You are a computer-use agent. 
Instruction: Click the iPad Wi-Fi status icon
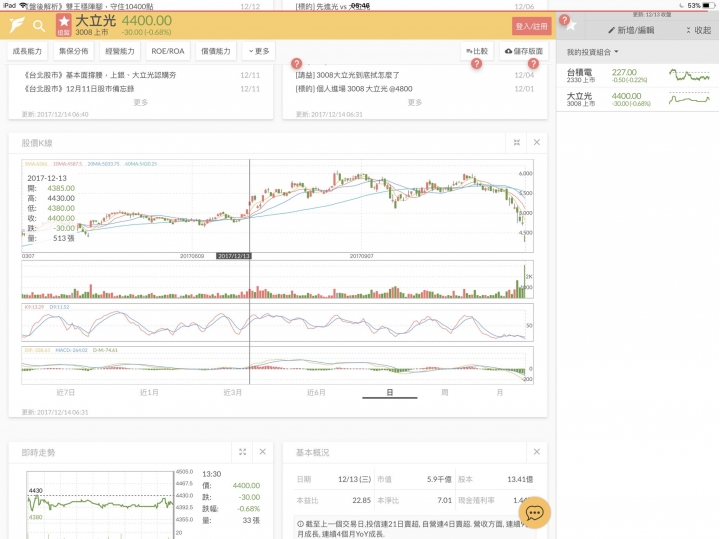[23, 5]
